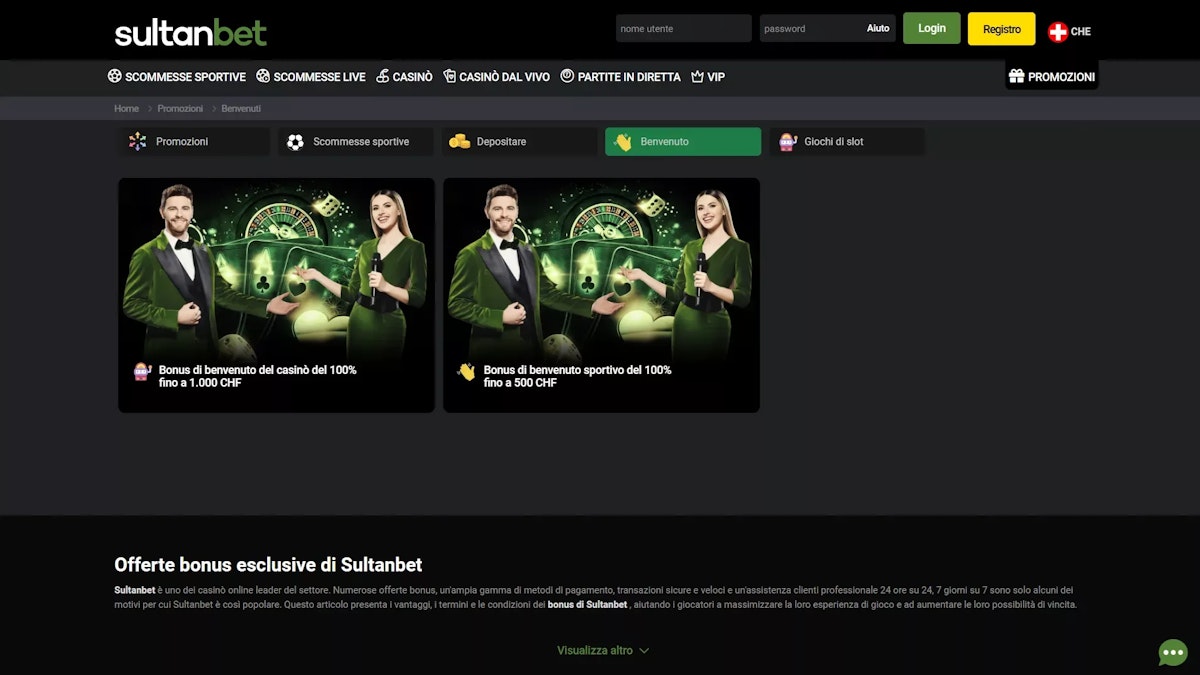The width and height of the screenshot is (1200, 675).
Task: Click the Swiss flag icon
Action: (1058, 31)
